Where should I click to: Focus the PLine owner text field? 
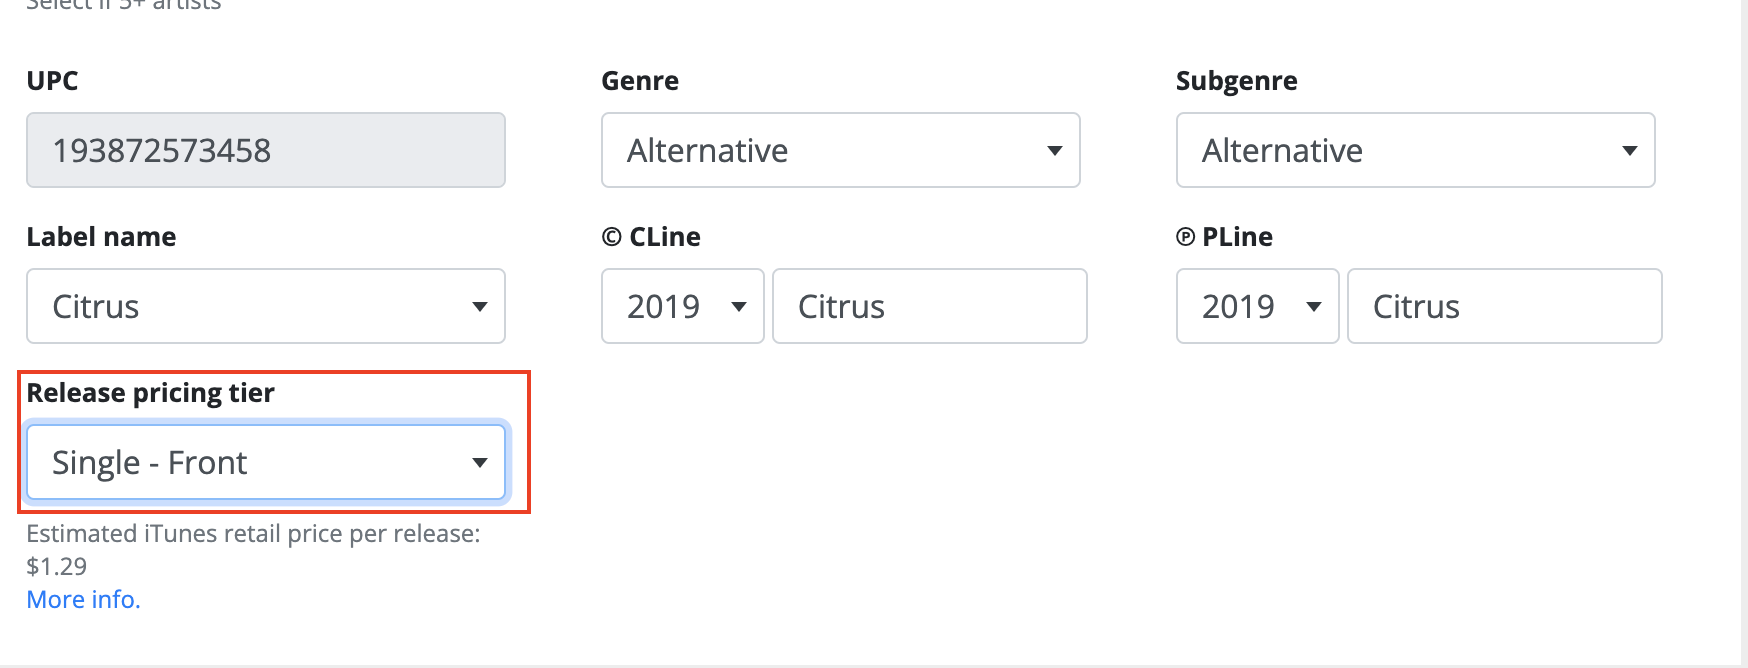point(1504,306)
